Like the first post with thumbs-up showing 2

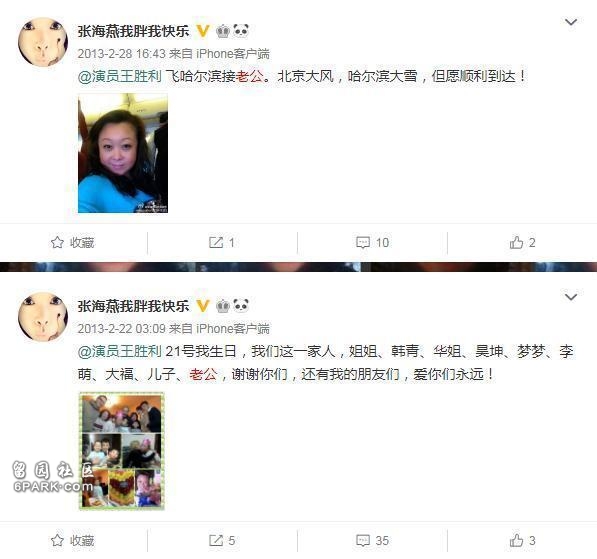(522, 243)
